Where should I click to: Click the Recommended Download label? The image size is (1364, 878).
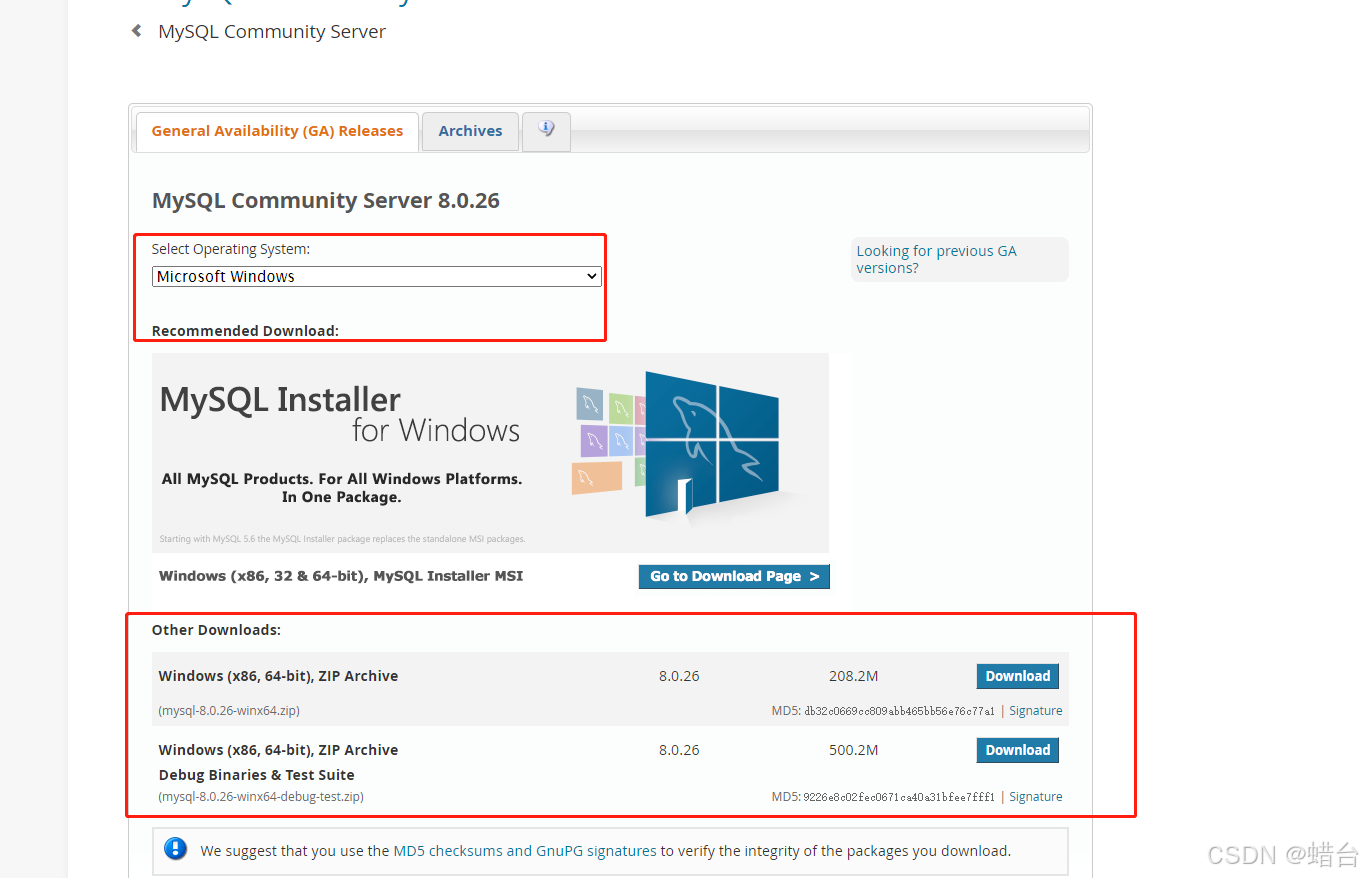245,331
